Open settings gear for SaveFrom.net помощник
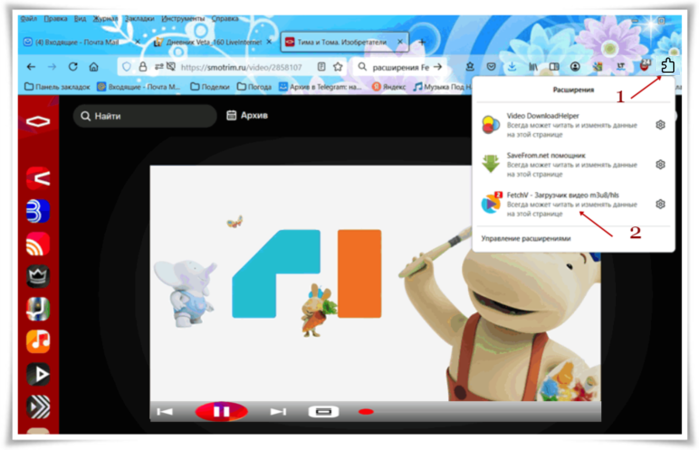This screenshot has width=699, height=450. click(660, 165)
